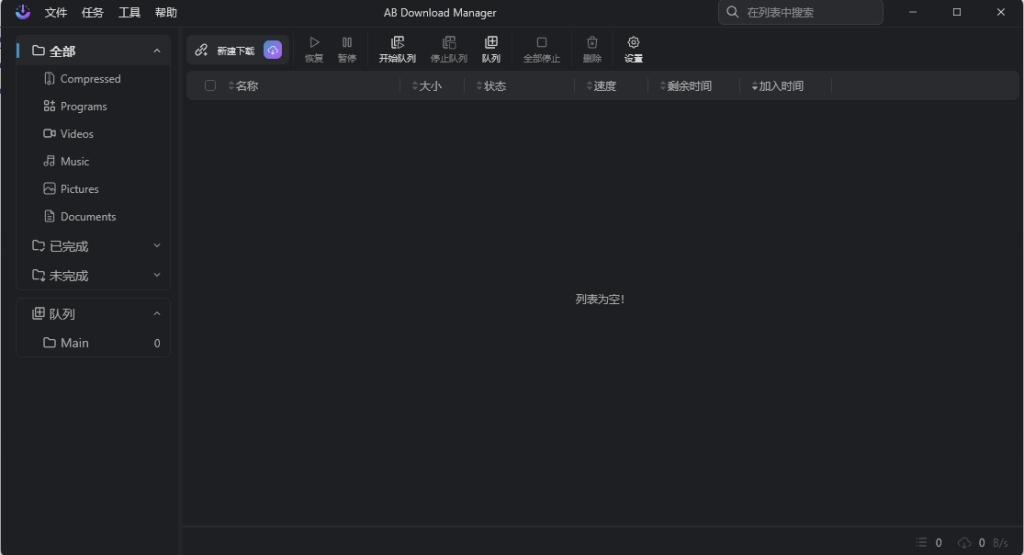Expand the 未完成 category chevron
1024x555 pixels.
pyautogui.click(x=157, y=275)
